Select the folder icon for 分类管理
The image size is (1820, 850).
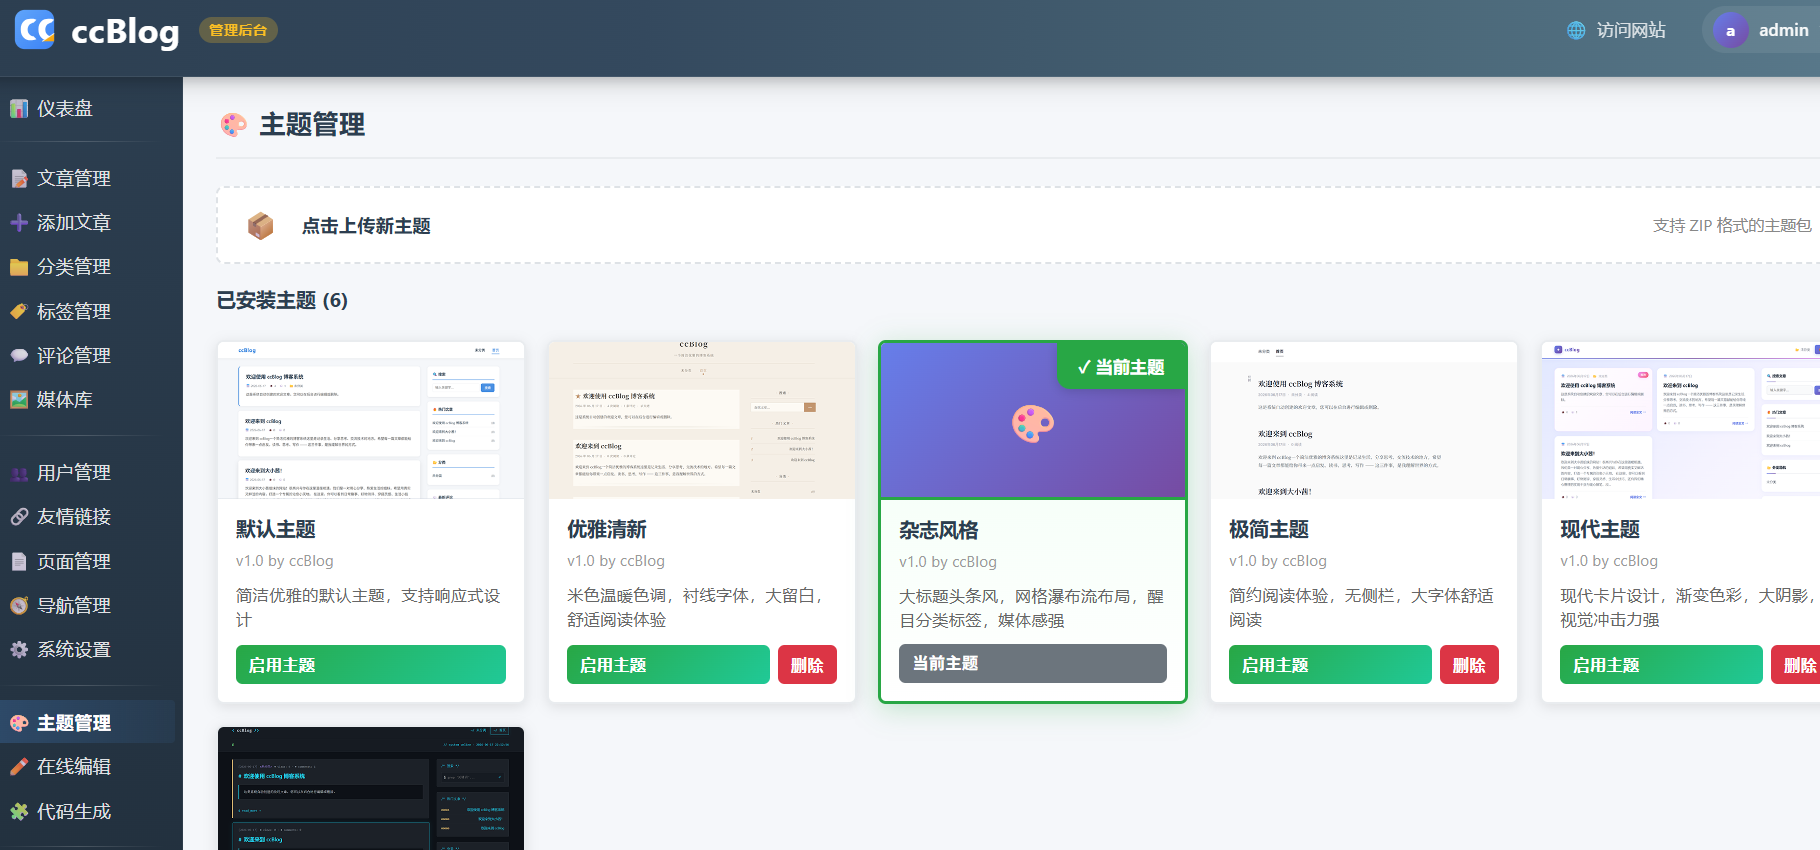tap(19, 267)
